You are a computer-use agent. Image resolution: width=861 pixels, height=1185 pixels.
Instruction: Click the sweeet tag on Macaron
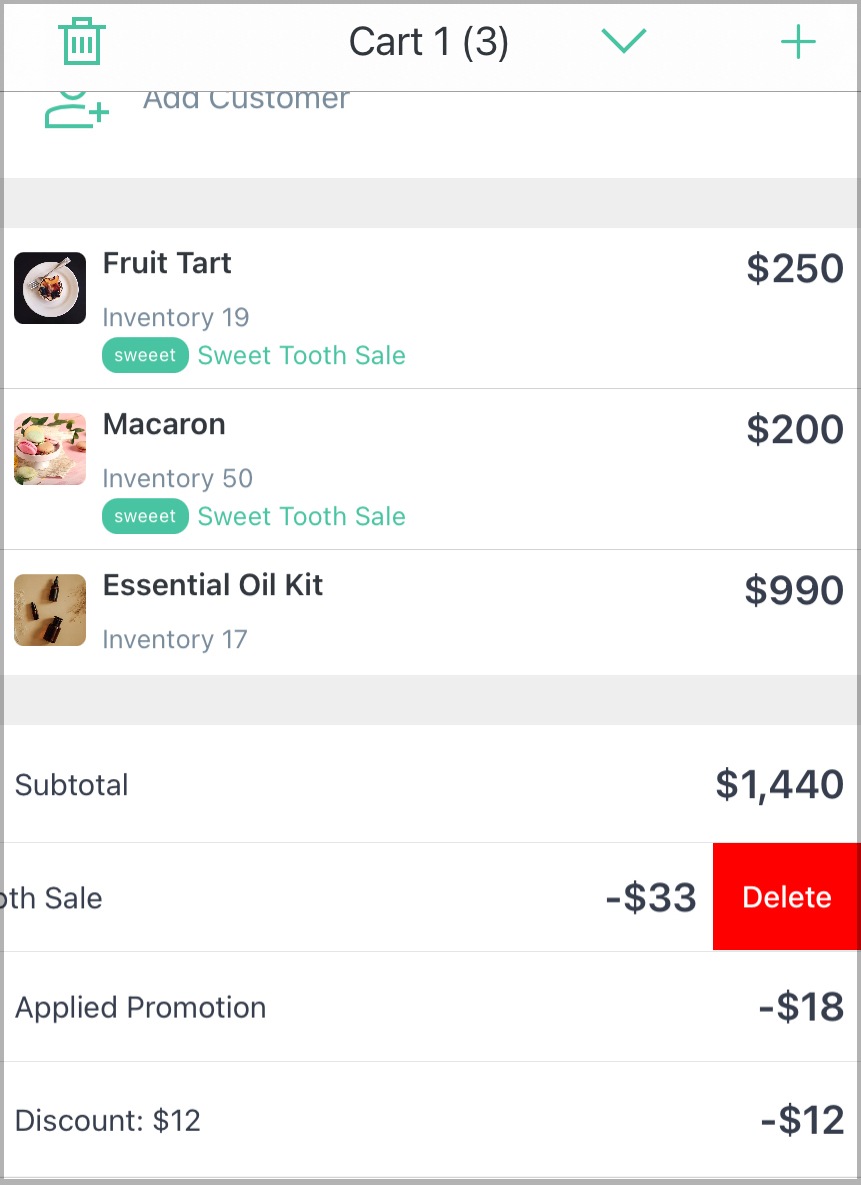pyautogui.click(x=145, y=516)
